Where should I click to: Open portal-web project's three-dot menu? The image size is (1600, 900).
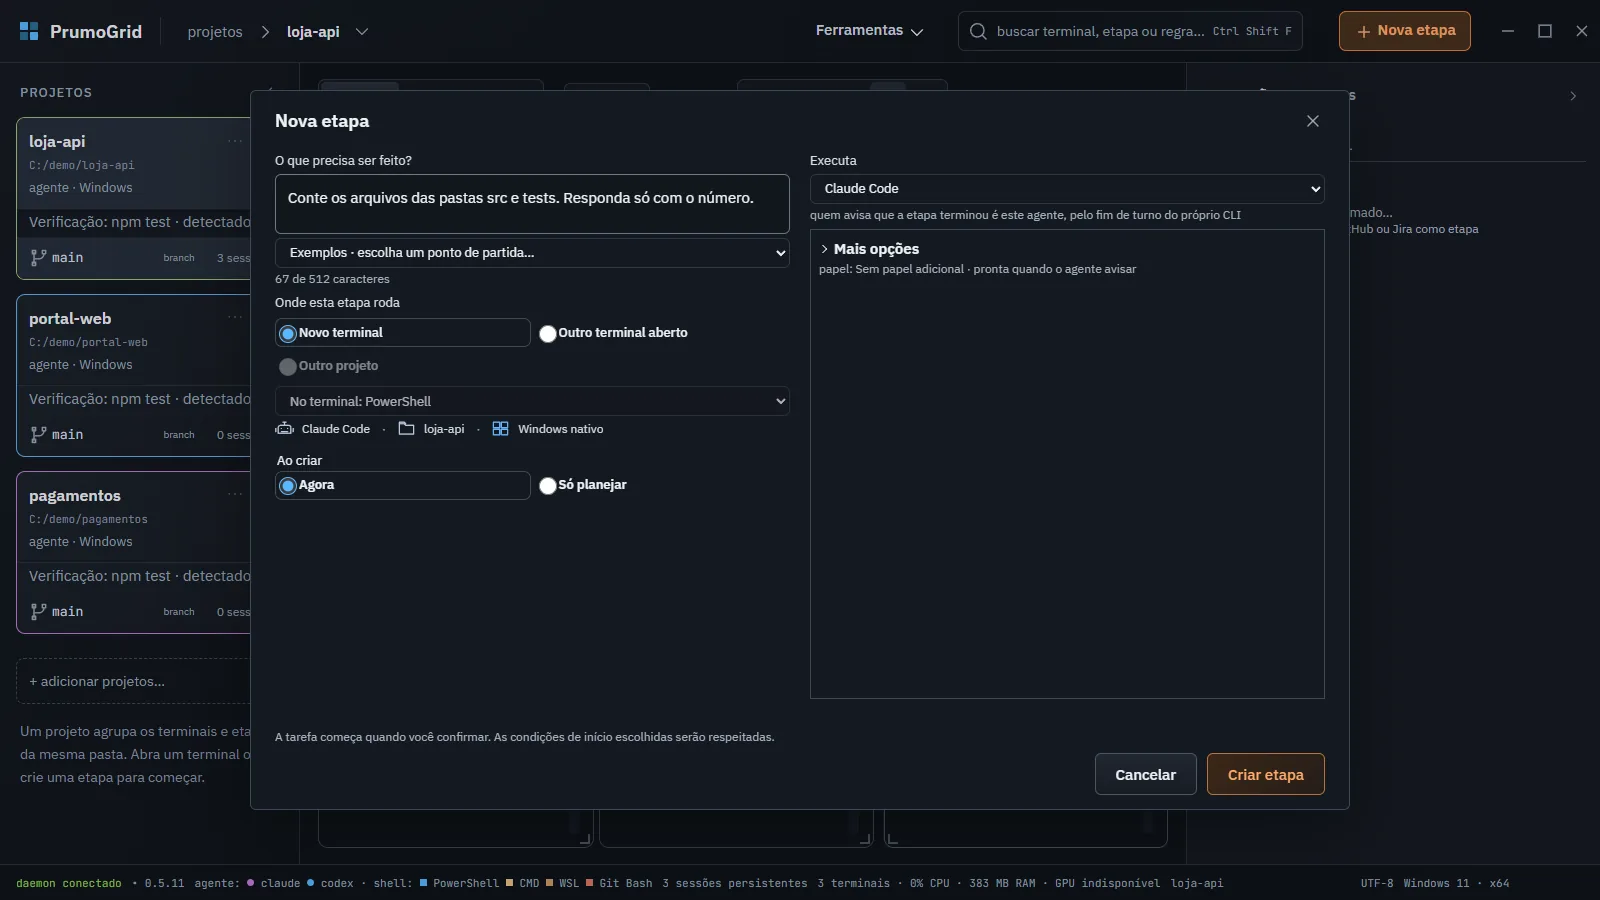point(235,318)
